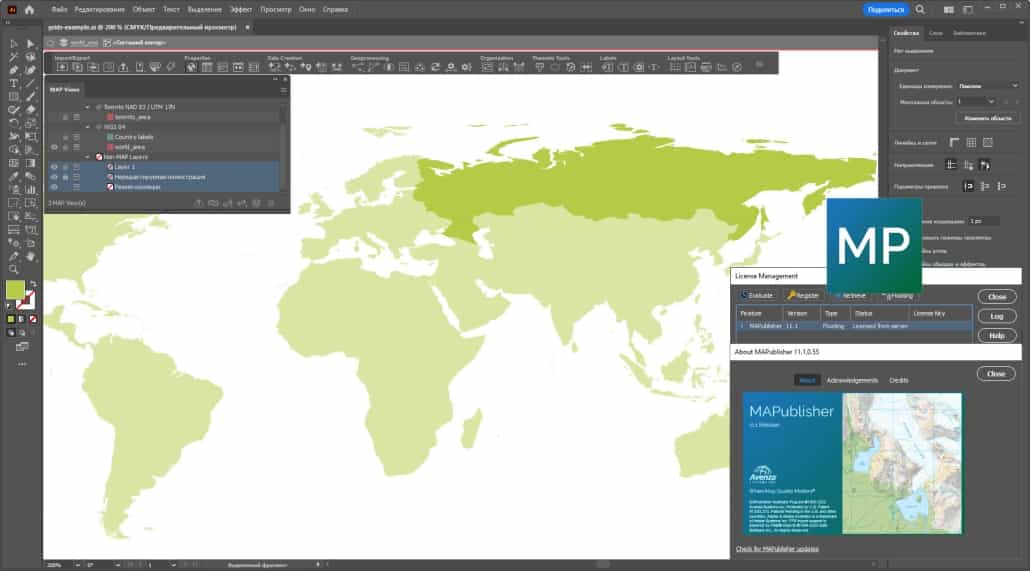Click the None color button under swatches
Image resolution: width=1030 pixels, height=571 pixels.
pyautogui.click(x=32, y=319)
